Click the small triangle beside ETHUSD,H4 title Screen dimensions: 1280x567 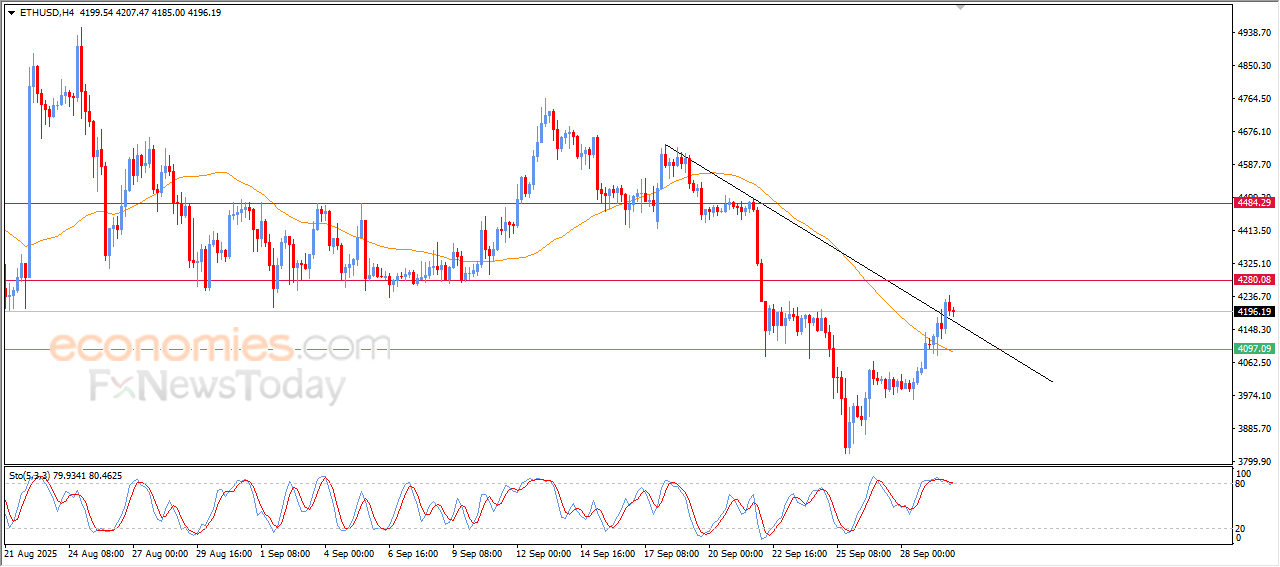11,13
